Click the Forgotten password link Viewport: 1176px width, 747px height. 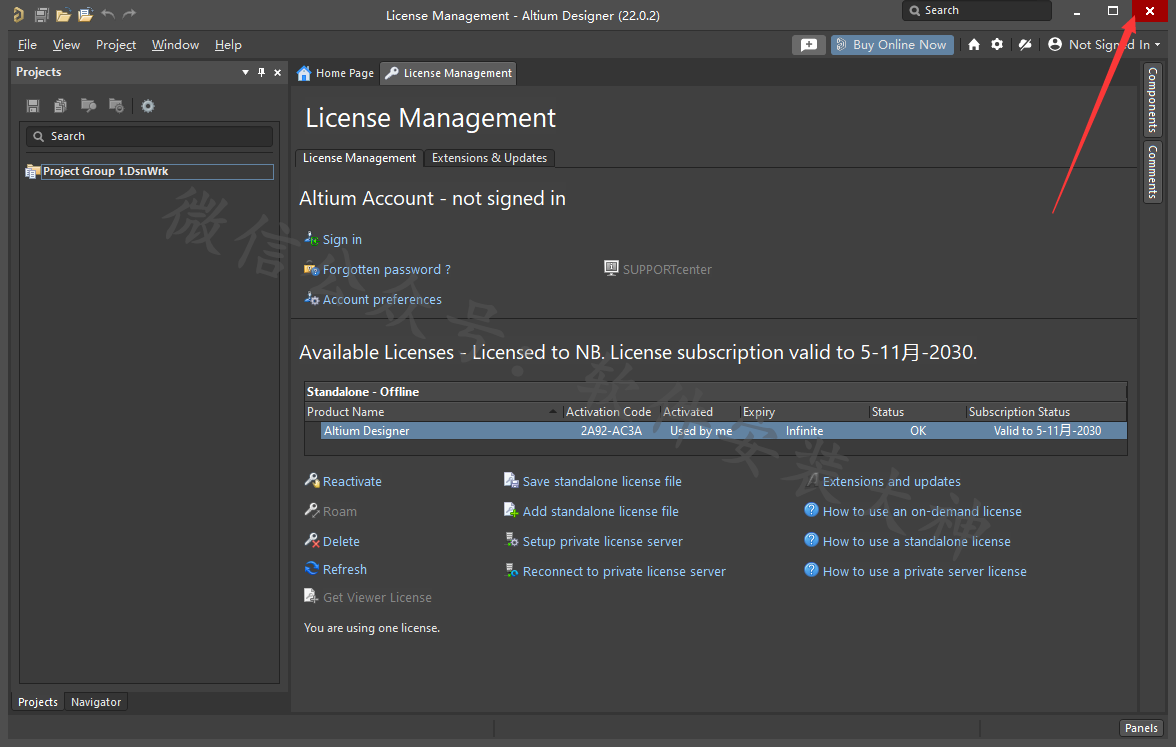386,269
